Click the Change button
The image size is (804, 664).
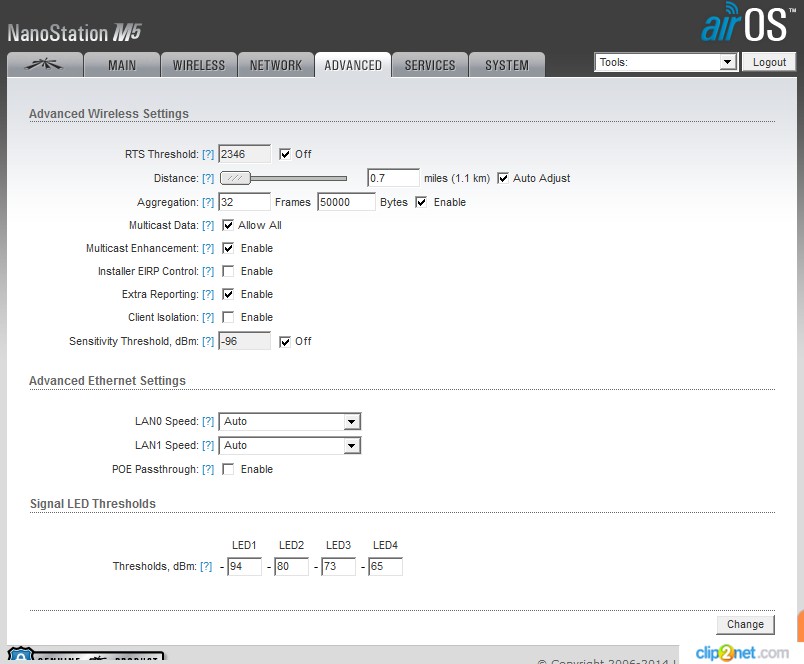(x=746, y=625)
